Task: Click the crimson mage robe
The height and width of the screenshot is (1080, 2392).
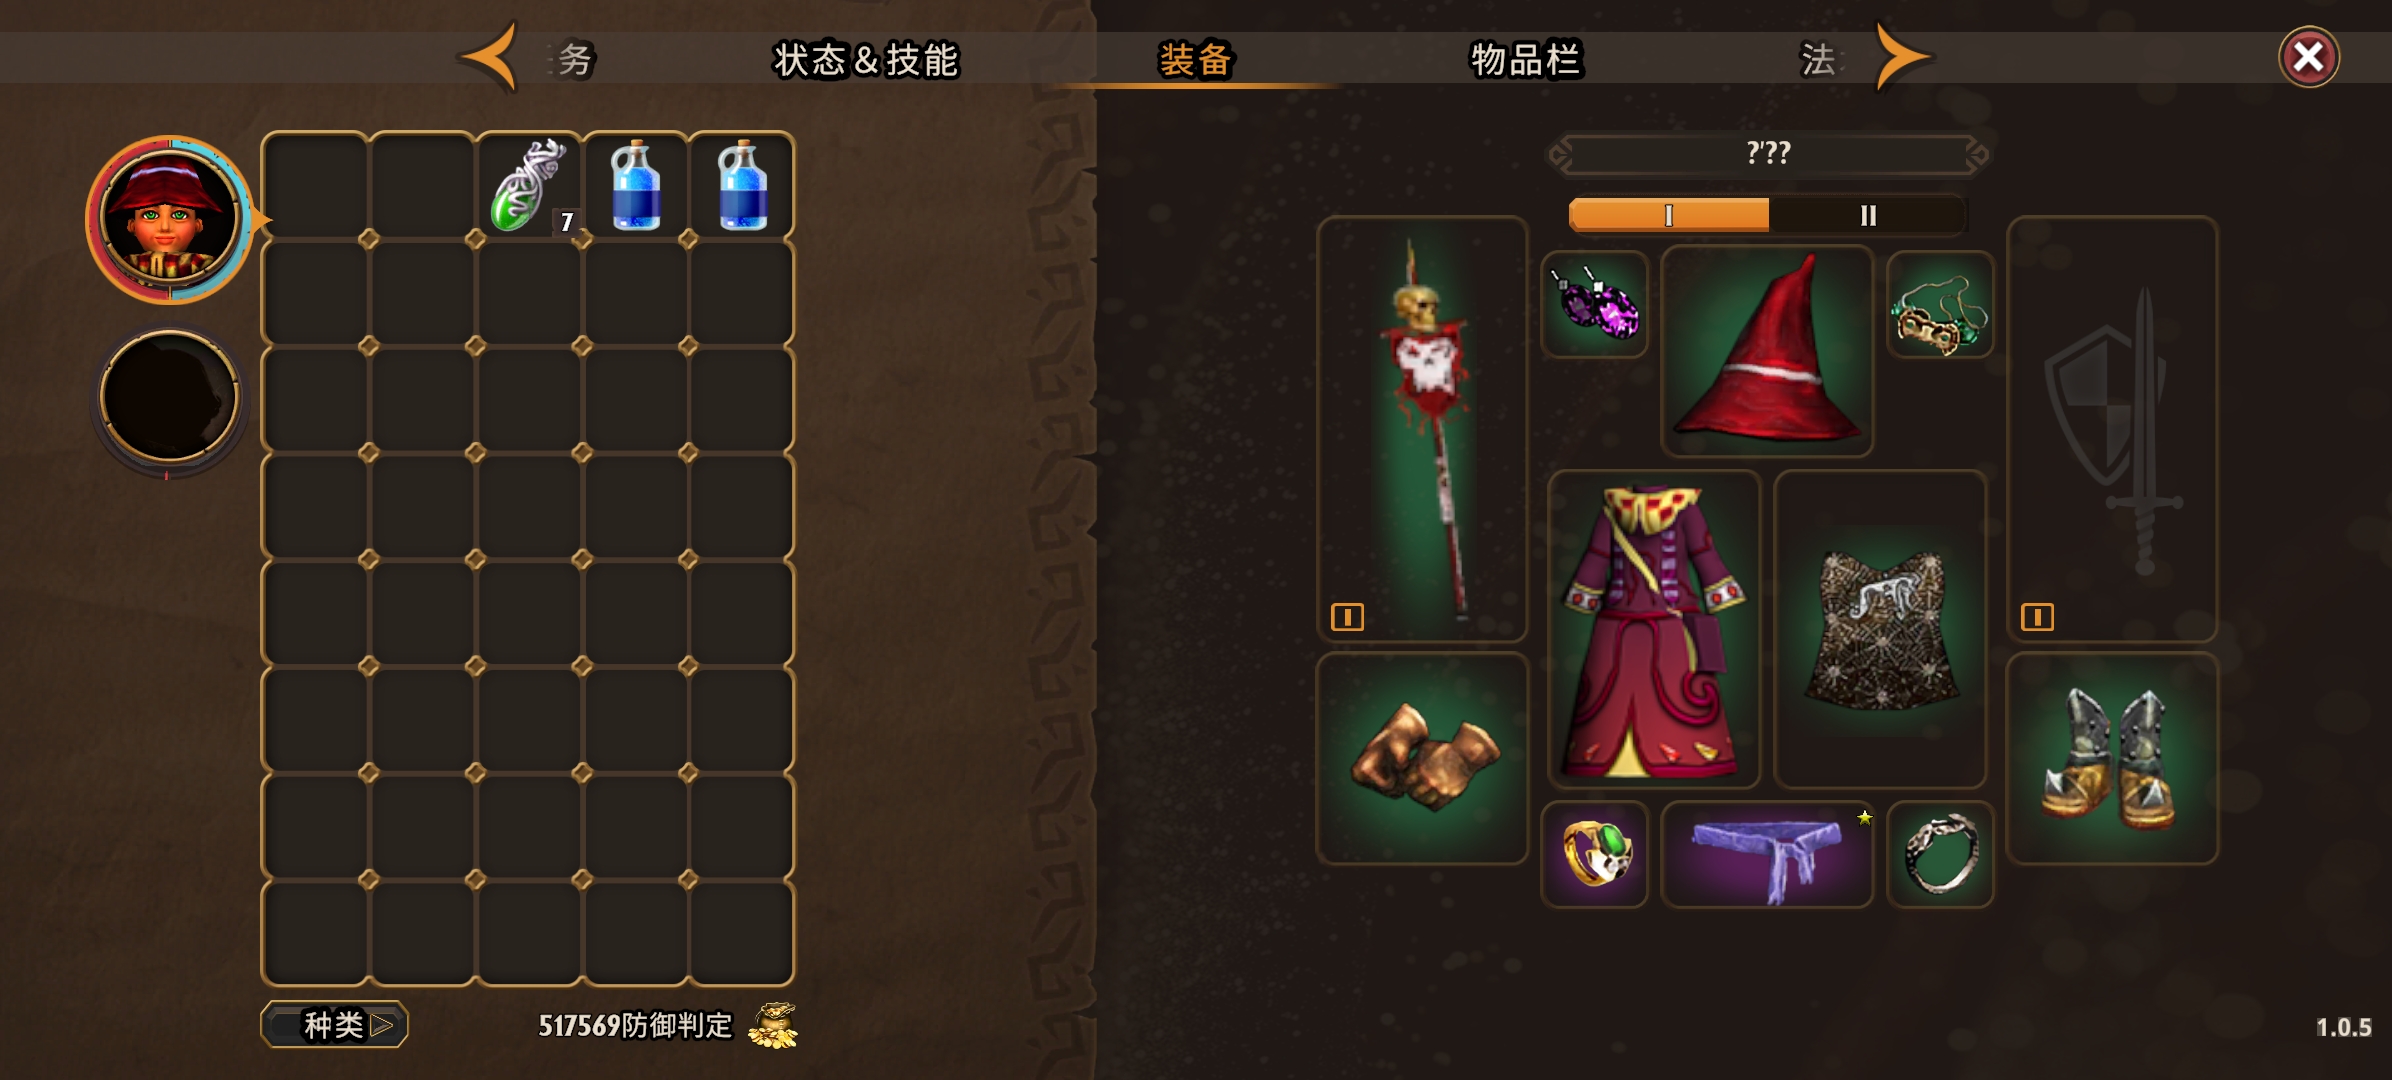Action: point(1654,629)
